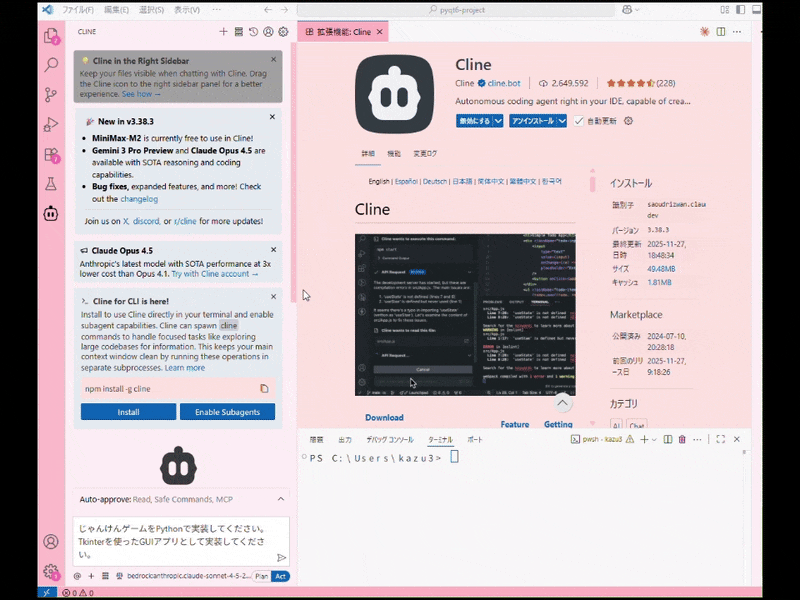The image size is (800, 600).
Task: Click inside the Cline chat input field
Action: (177, 540)
